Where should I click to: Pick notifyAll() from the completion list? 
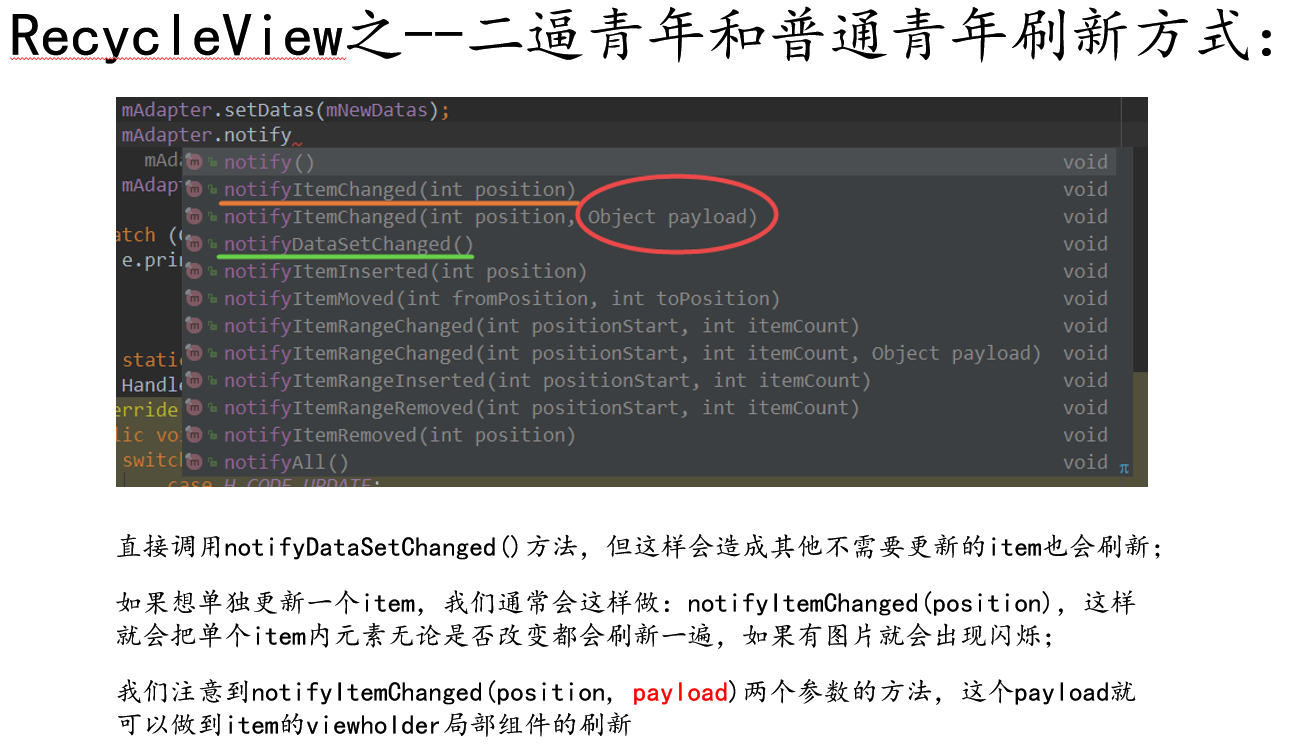(x=649, y=462)
